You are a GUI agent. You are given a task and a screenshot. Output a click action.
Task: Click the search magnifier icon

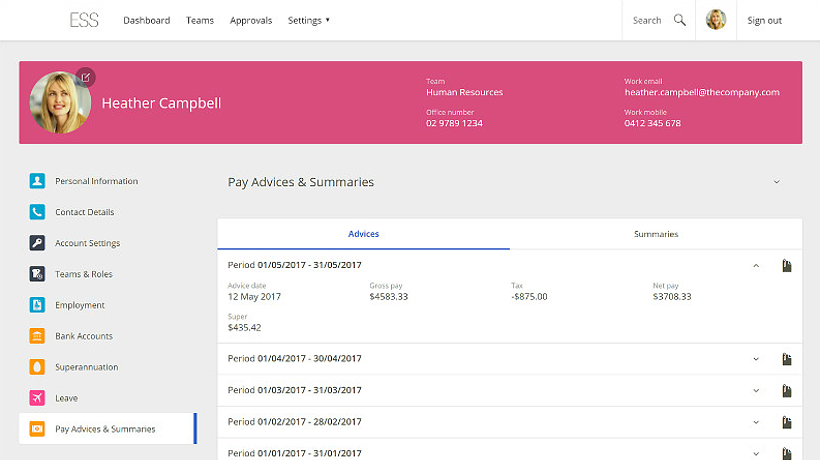[x=679, y=20]
